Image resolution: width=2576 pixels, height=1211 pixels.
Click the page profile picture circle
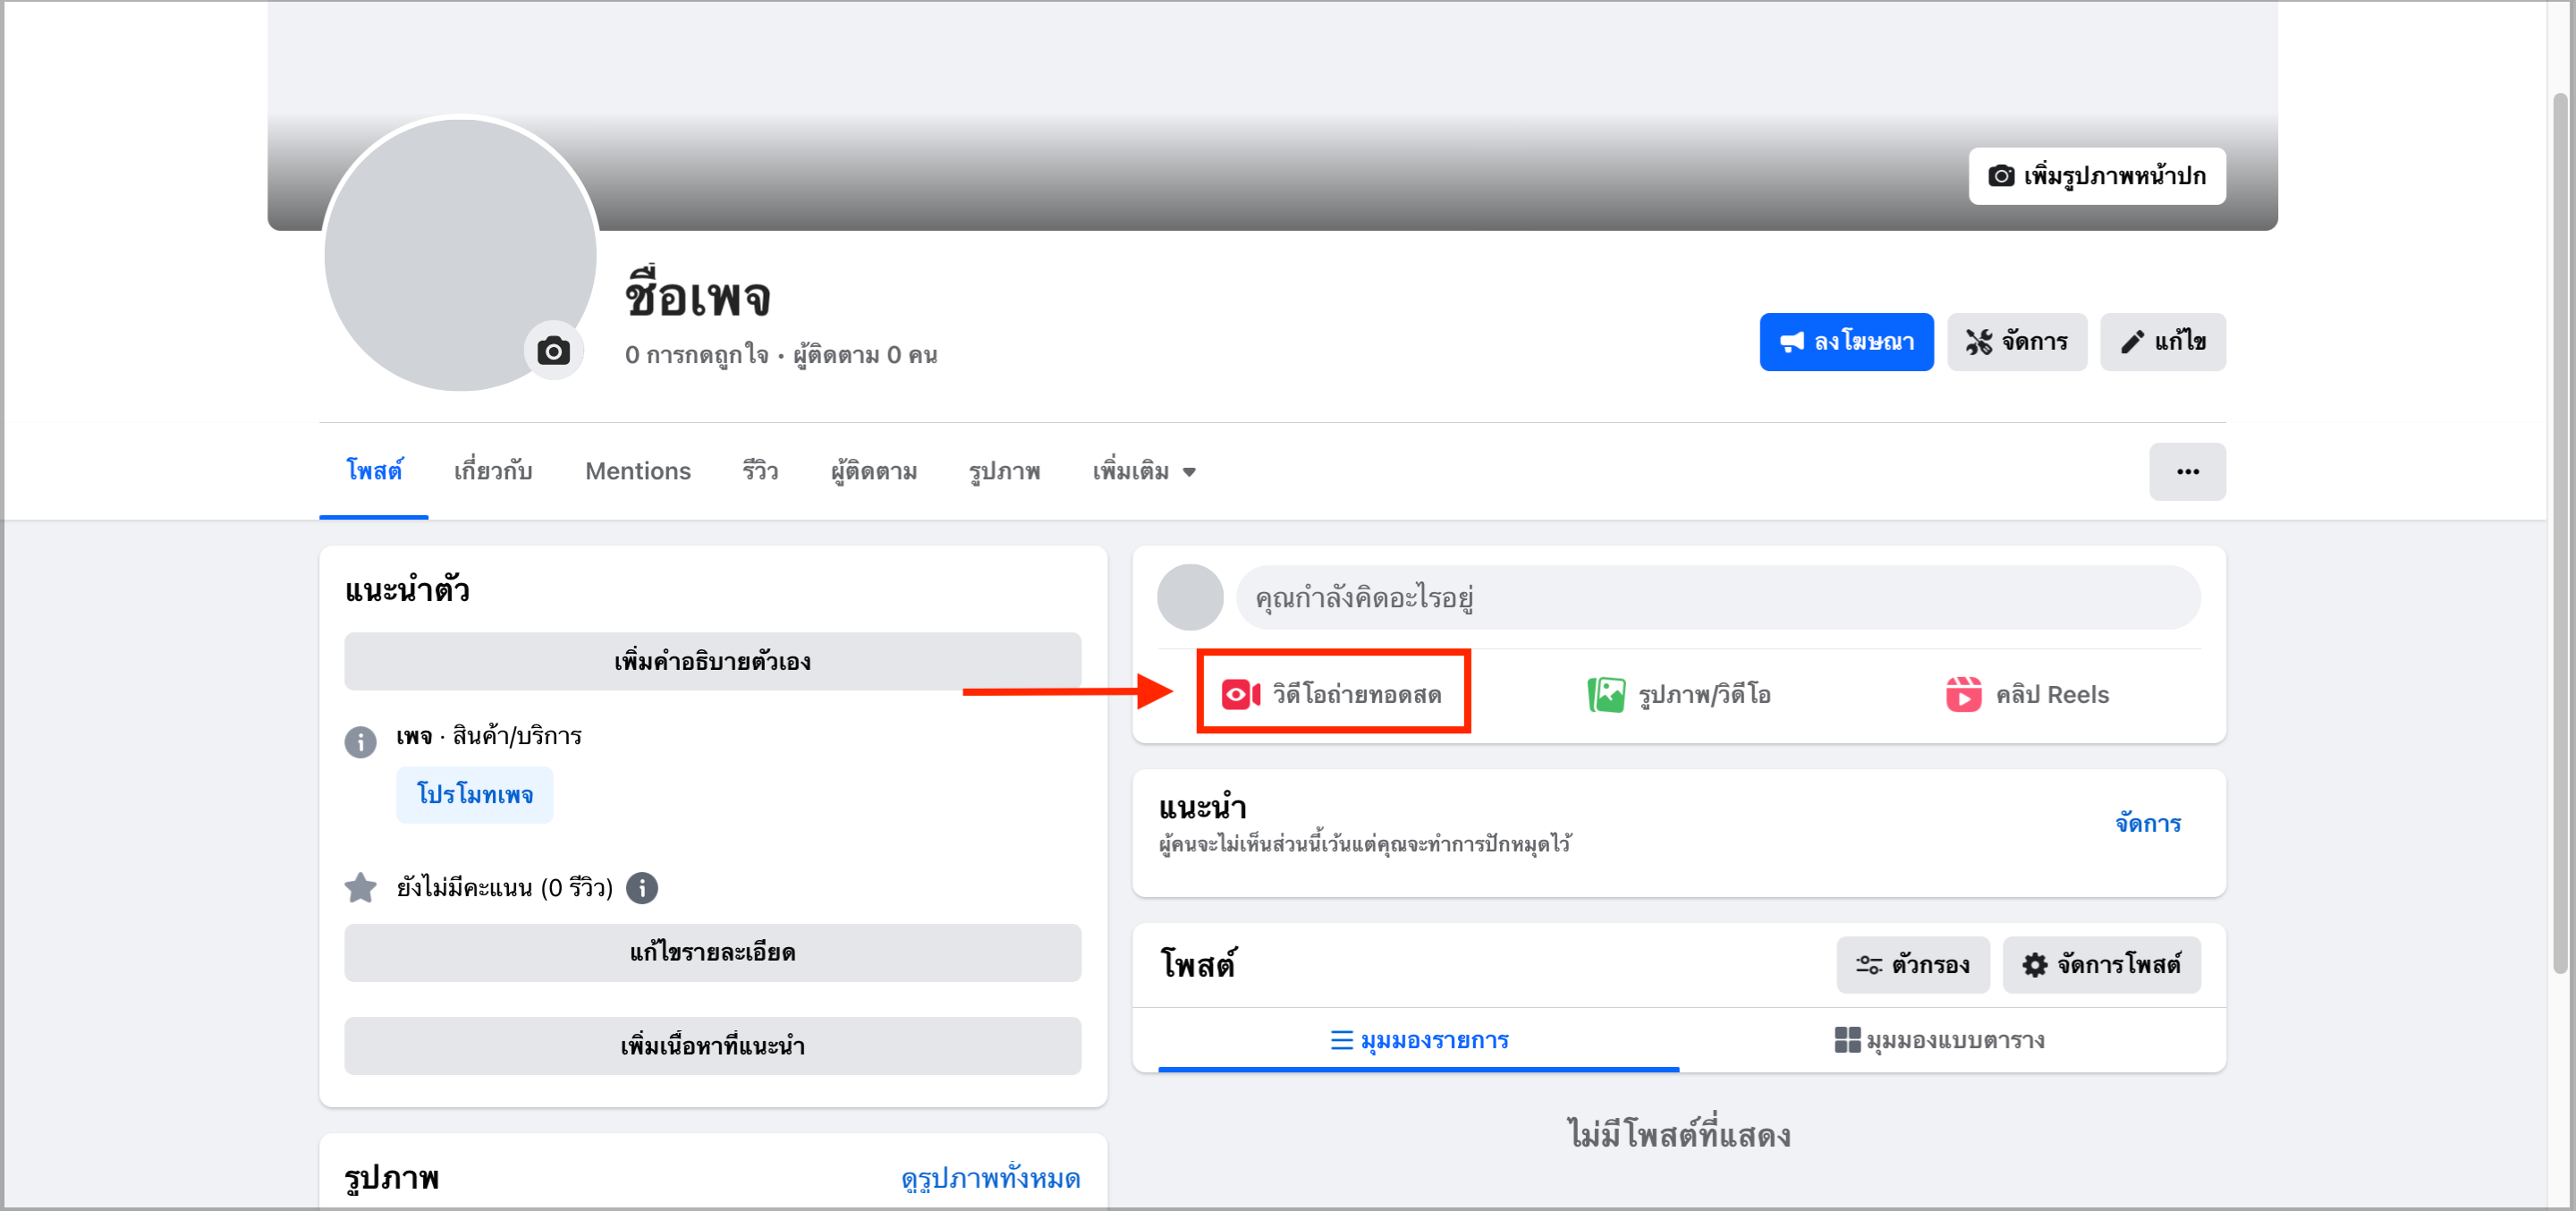point(461,254)
